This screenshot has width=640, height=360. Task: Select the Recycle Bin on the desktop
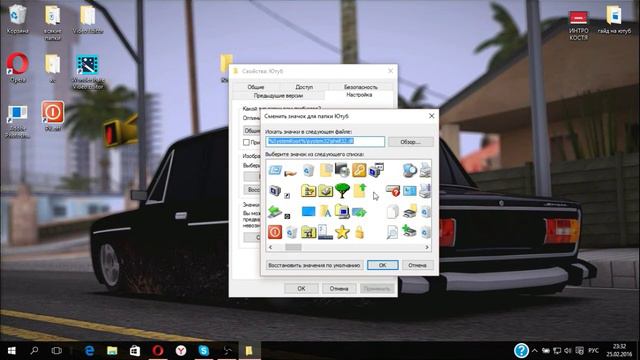(x=18, y=19)
